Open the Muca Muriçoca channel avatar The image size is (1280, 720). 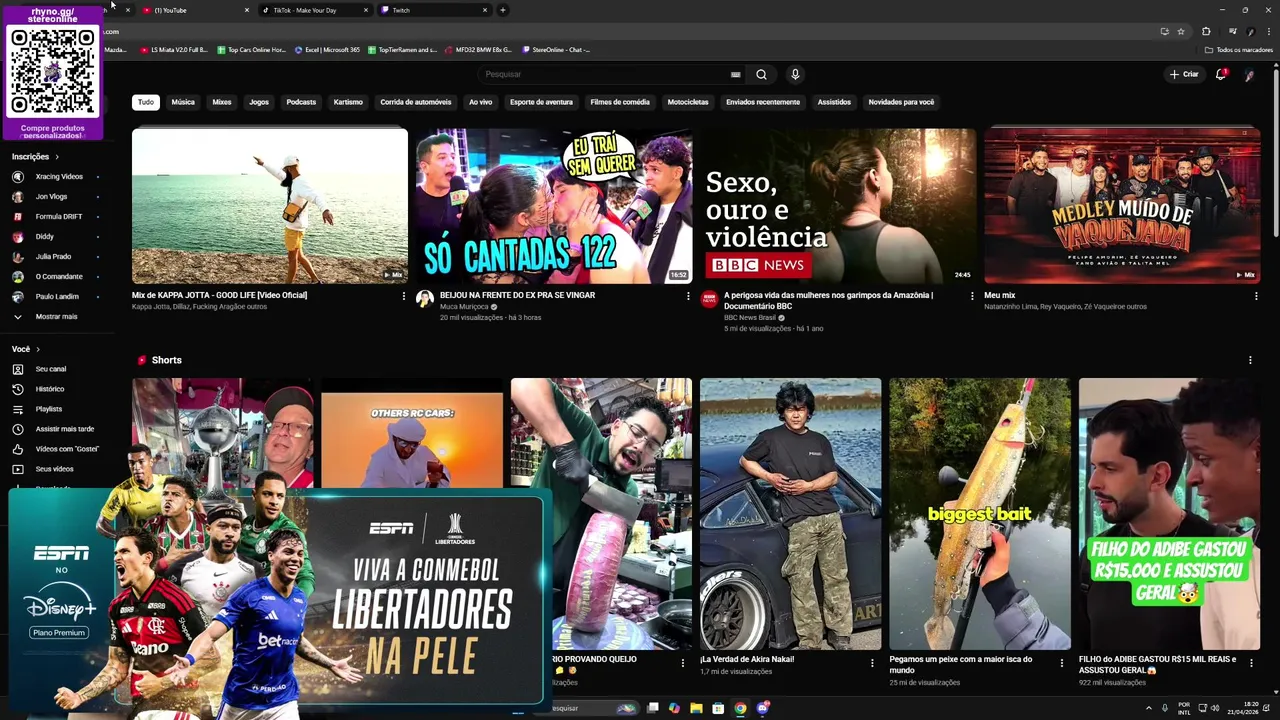(x=425, y=299)
